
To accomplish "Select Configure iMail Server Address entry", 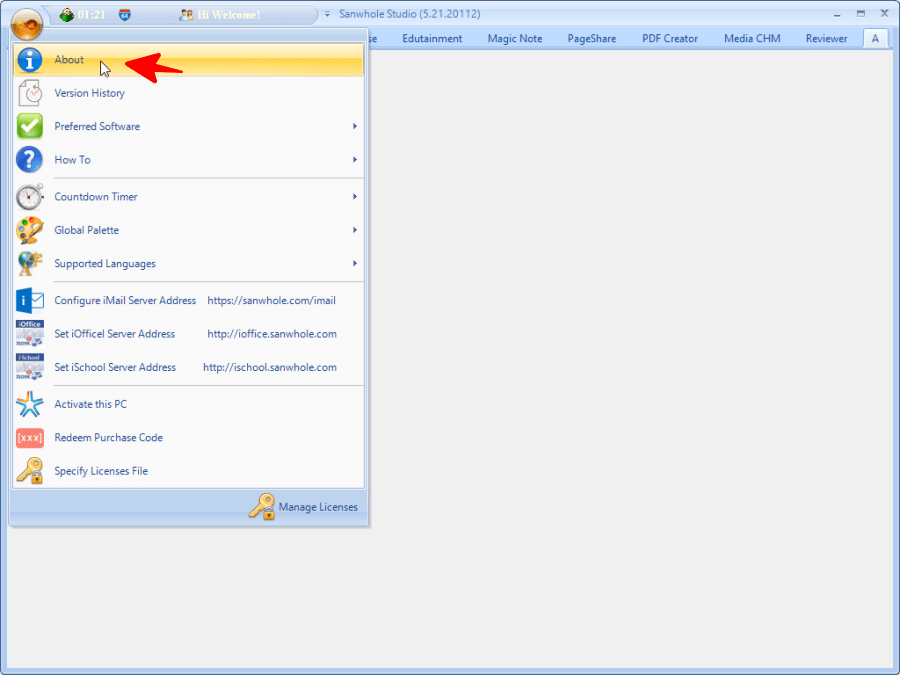I will click(x=189, y=300).
